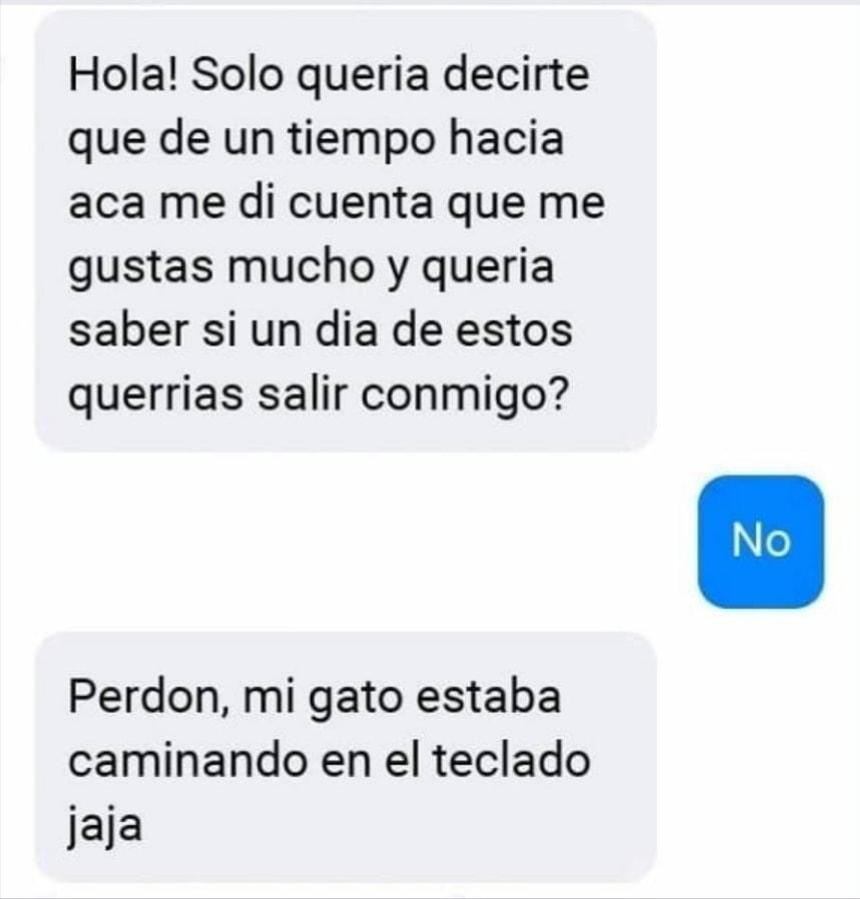This screenshot has width=860, height=899.
Task: Click the blue "No" reply bubble
Action: click(x=760, y=541)
